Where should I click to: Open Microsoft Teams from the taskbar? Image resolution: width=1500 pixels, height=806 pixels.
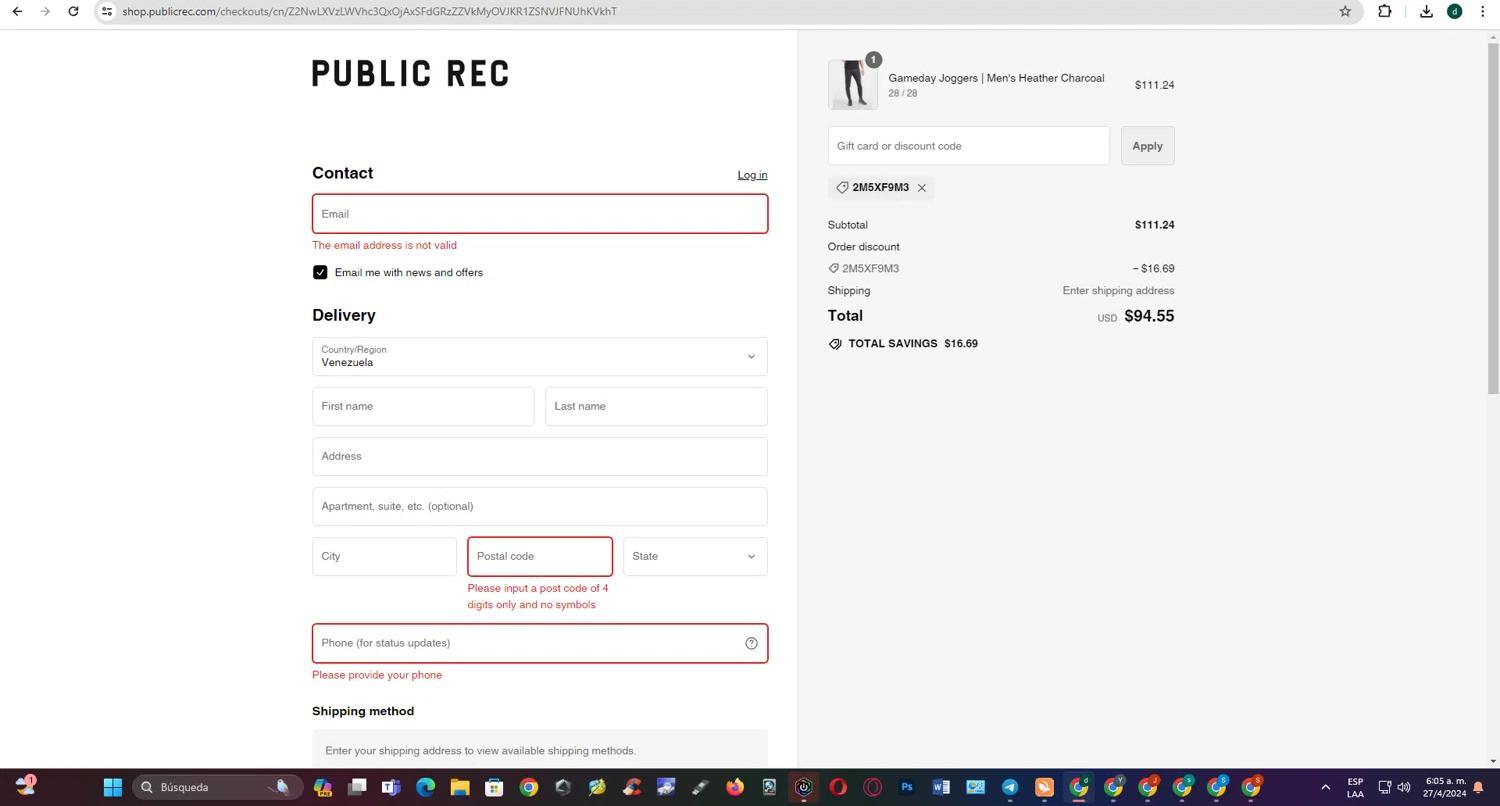[391, 787]
